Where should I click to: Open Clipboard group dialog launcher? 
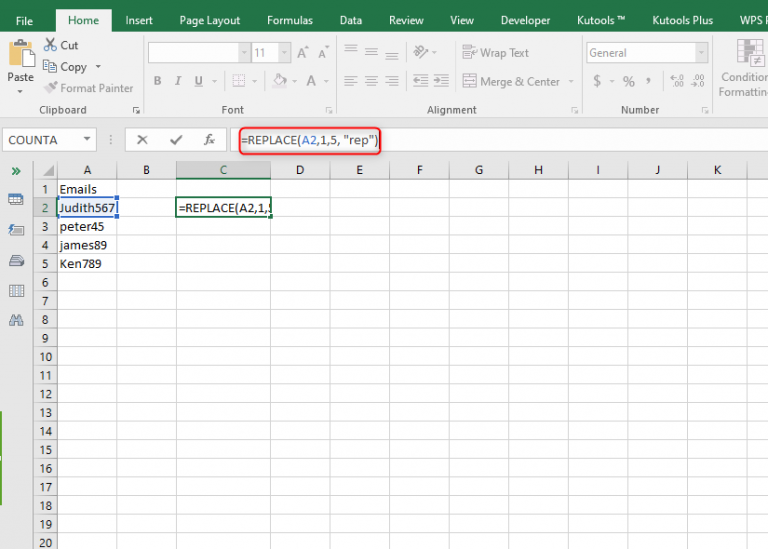[x=136, y=111]
